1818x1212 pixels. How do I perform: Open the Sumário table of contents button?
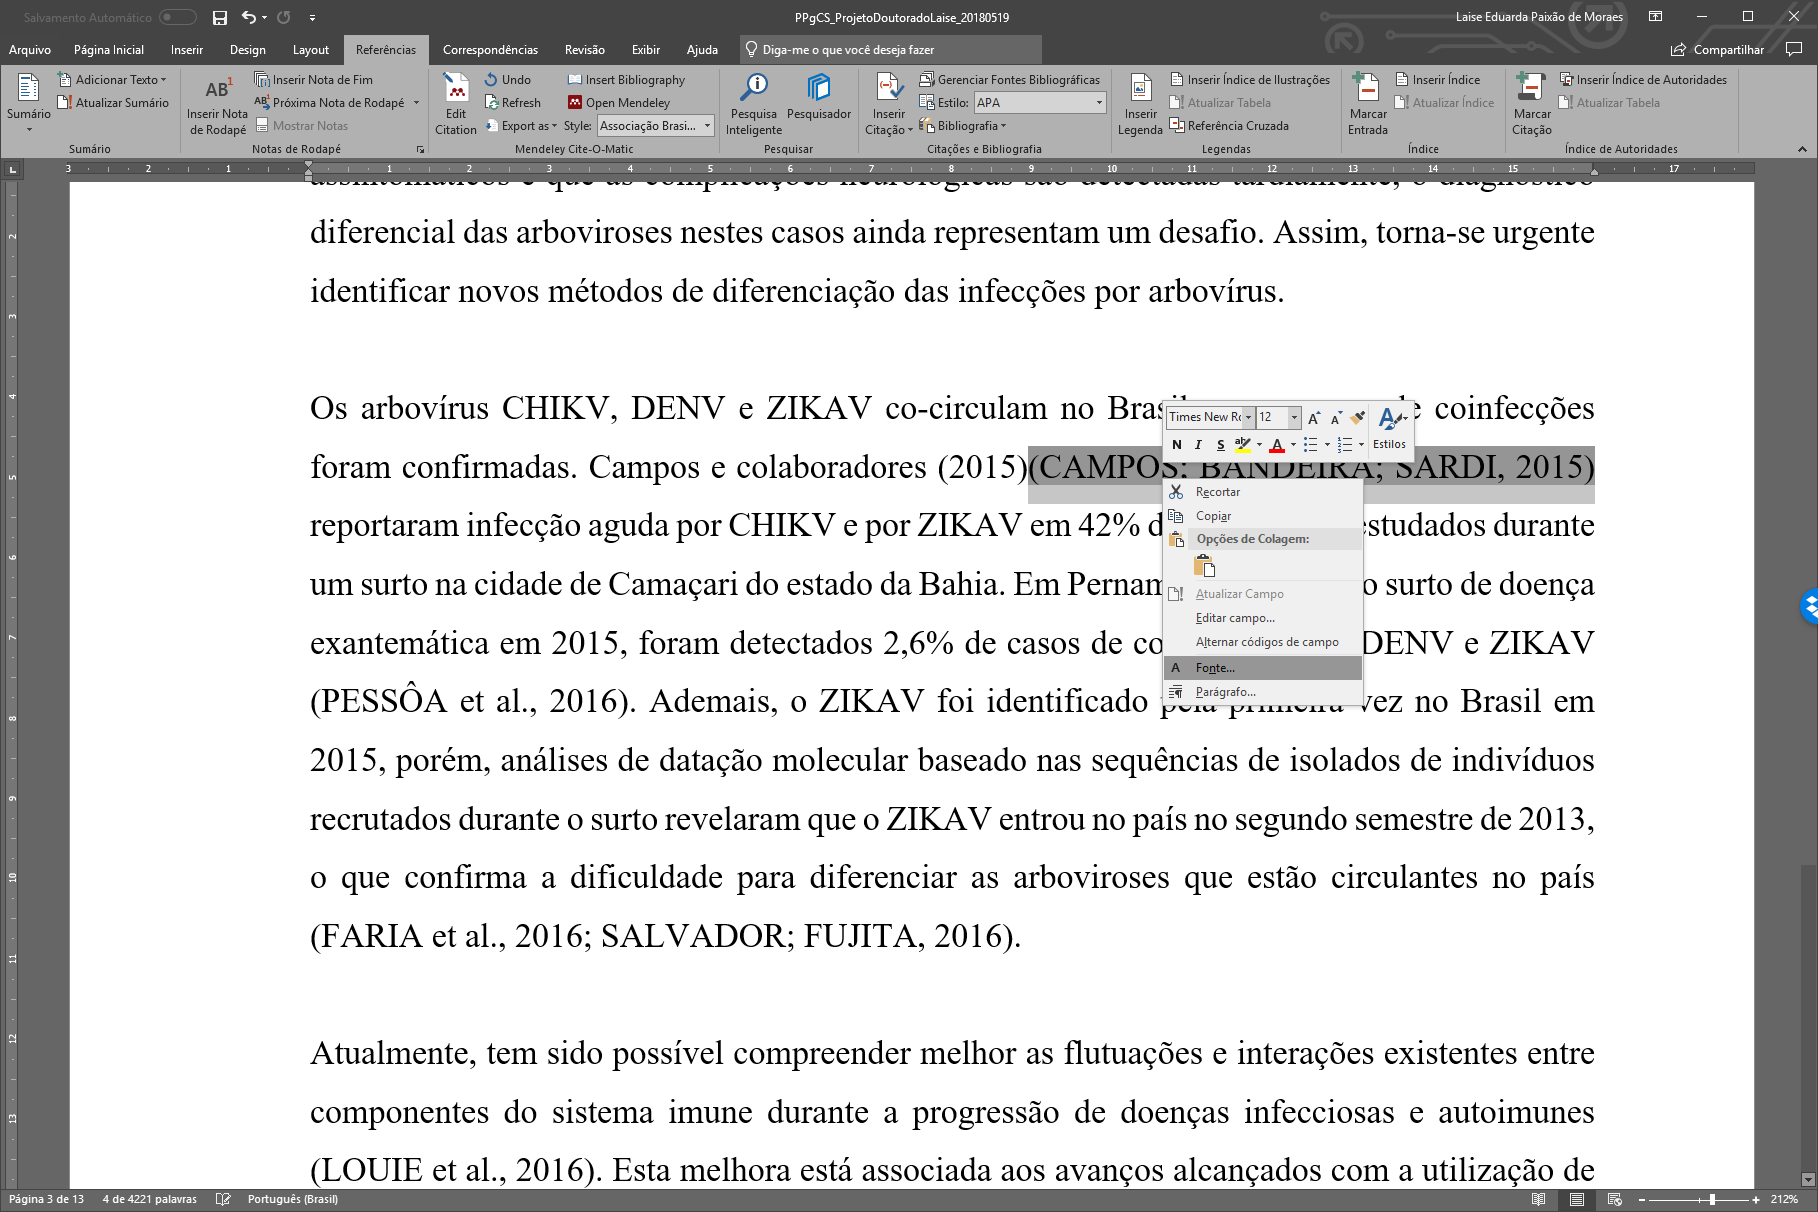[x=28, y=104]
